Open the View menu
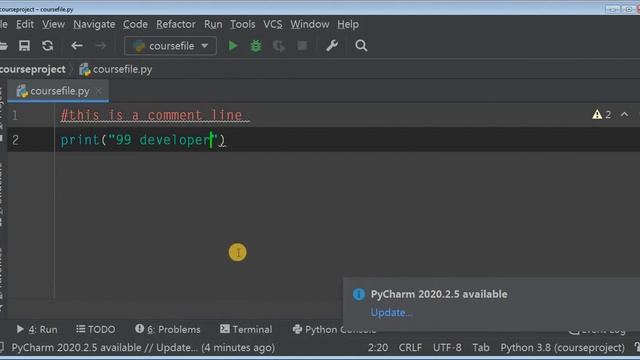 tap(53, 24)
